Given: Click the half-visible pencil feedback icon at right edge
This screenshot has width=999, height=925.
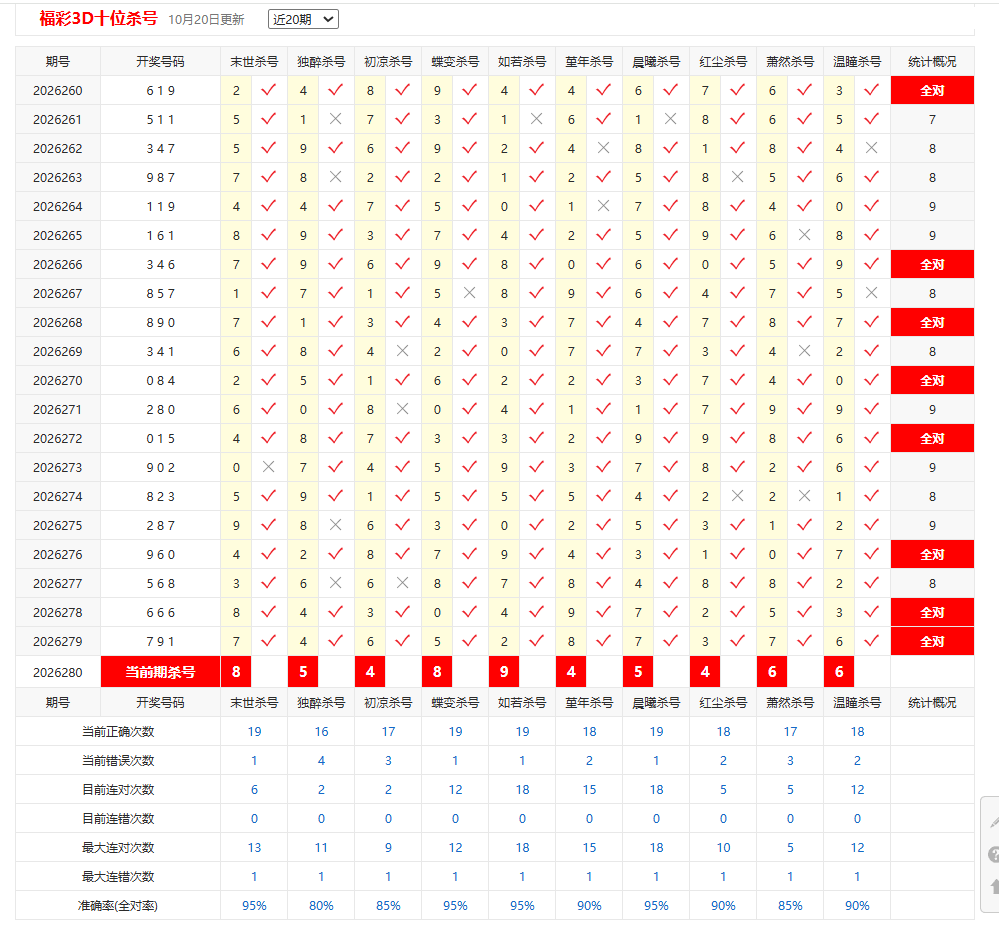Looking at the screenshot, I should [993, 823].
